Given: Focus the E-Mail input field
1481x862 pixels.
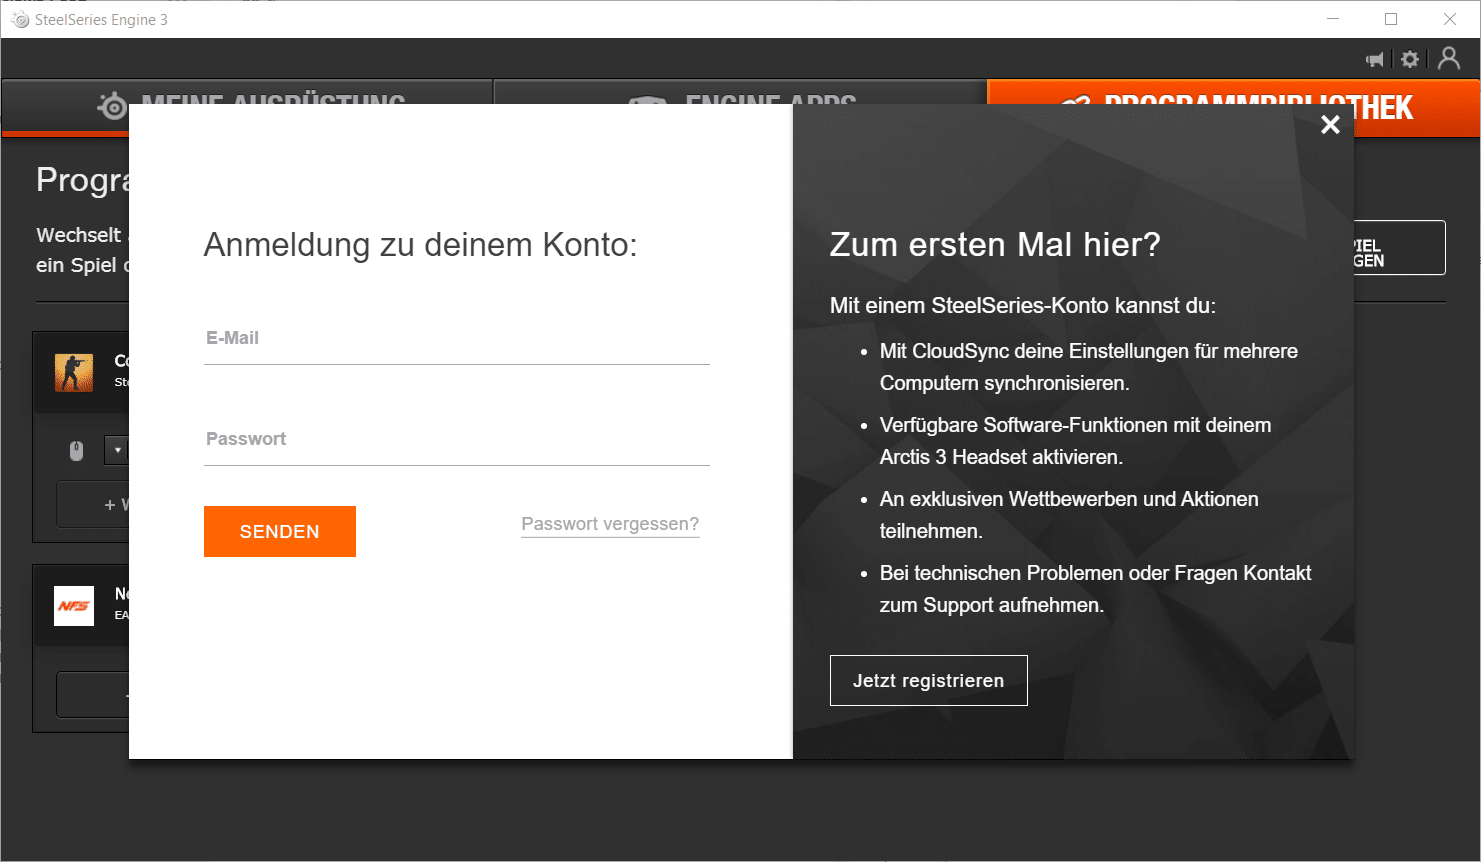Looking at the screenshot, I should tap(456, 339).
